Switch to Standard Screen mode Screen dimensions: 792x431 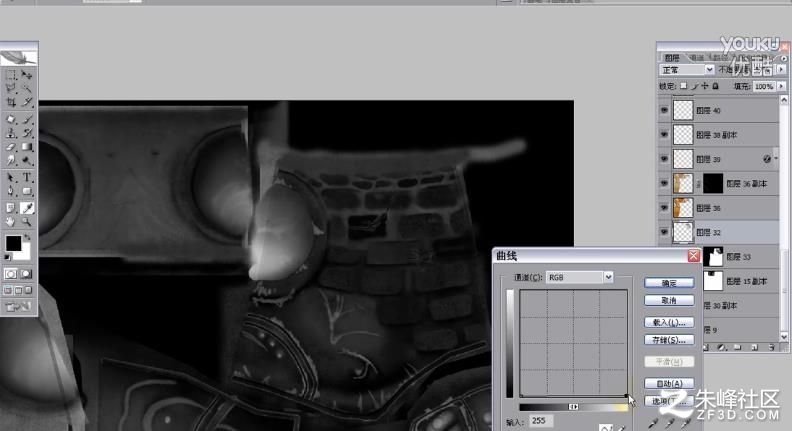[8, 291]
